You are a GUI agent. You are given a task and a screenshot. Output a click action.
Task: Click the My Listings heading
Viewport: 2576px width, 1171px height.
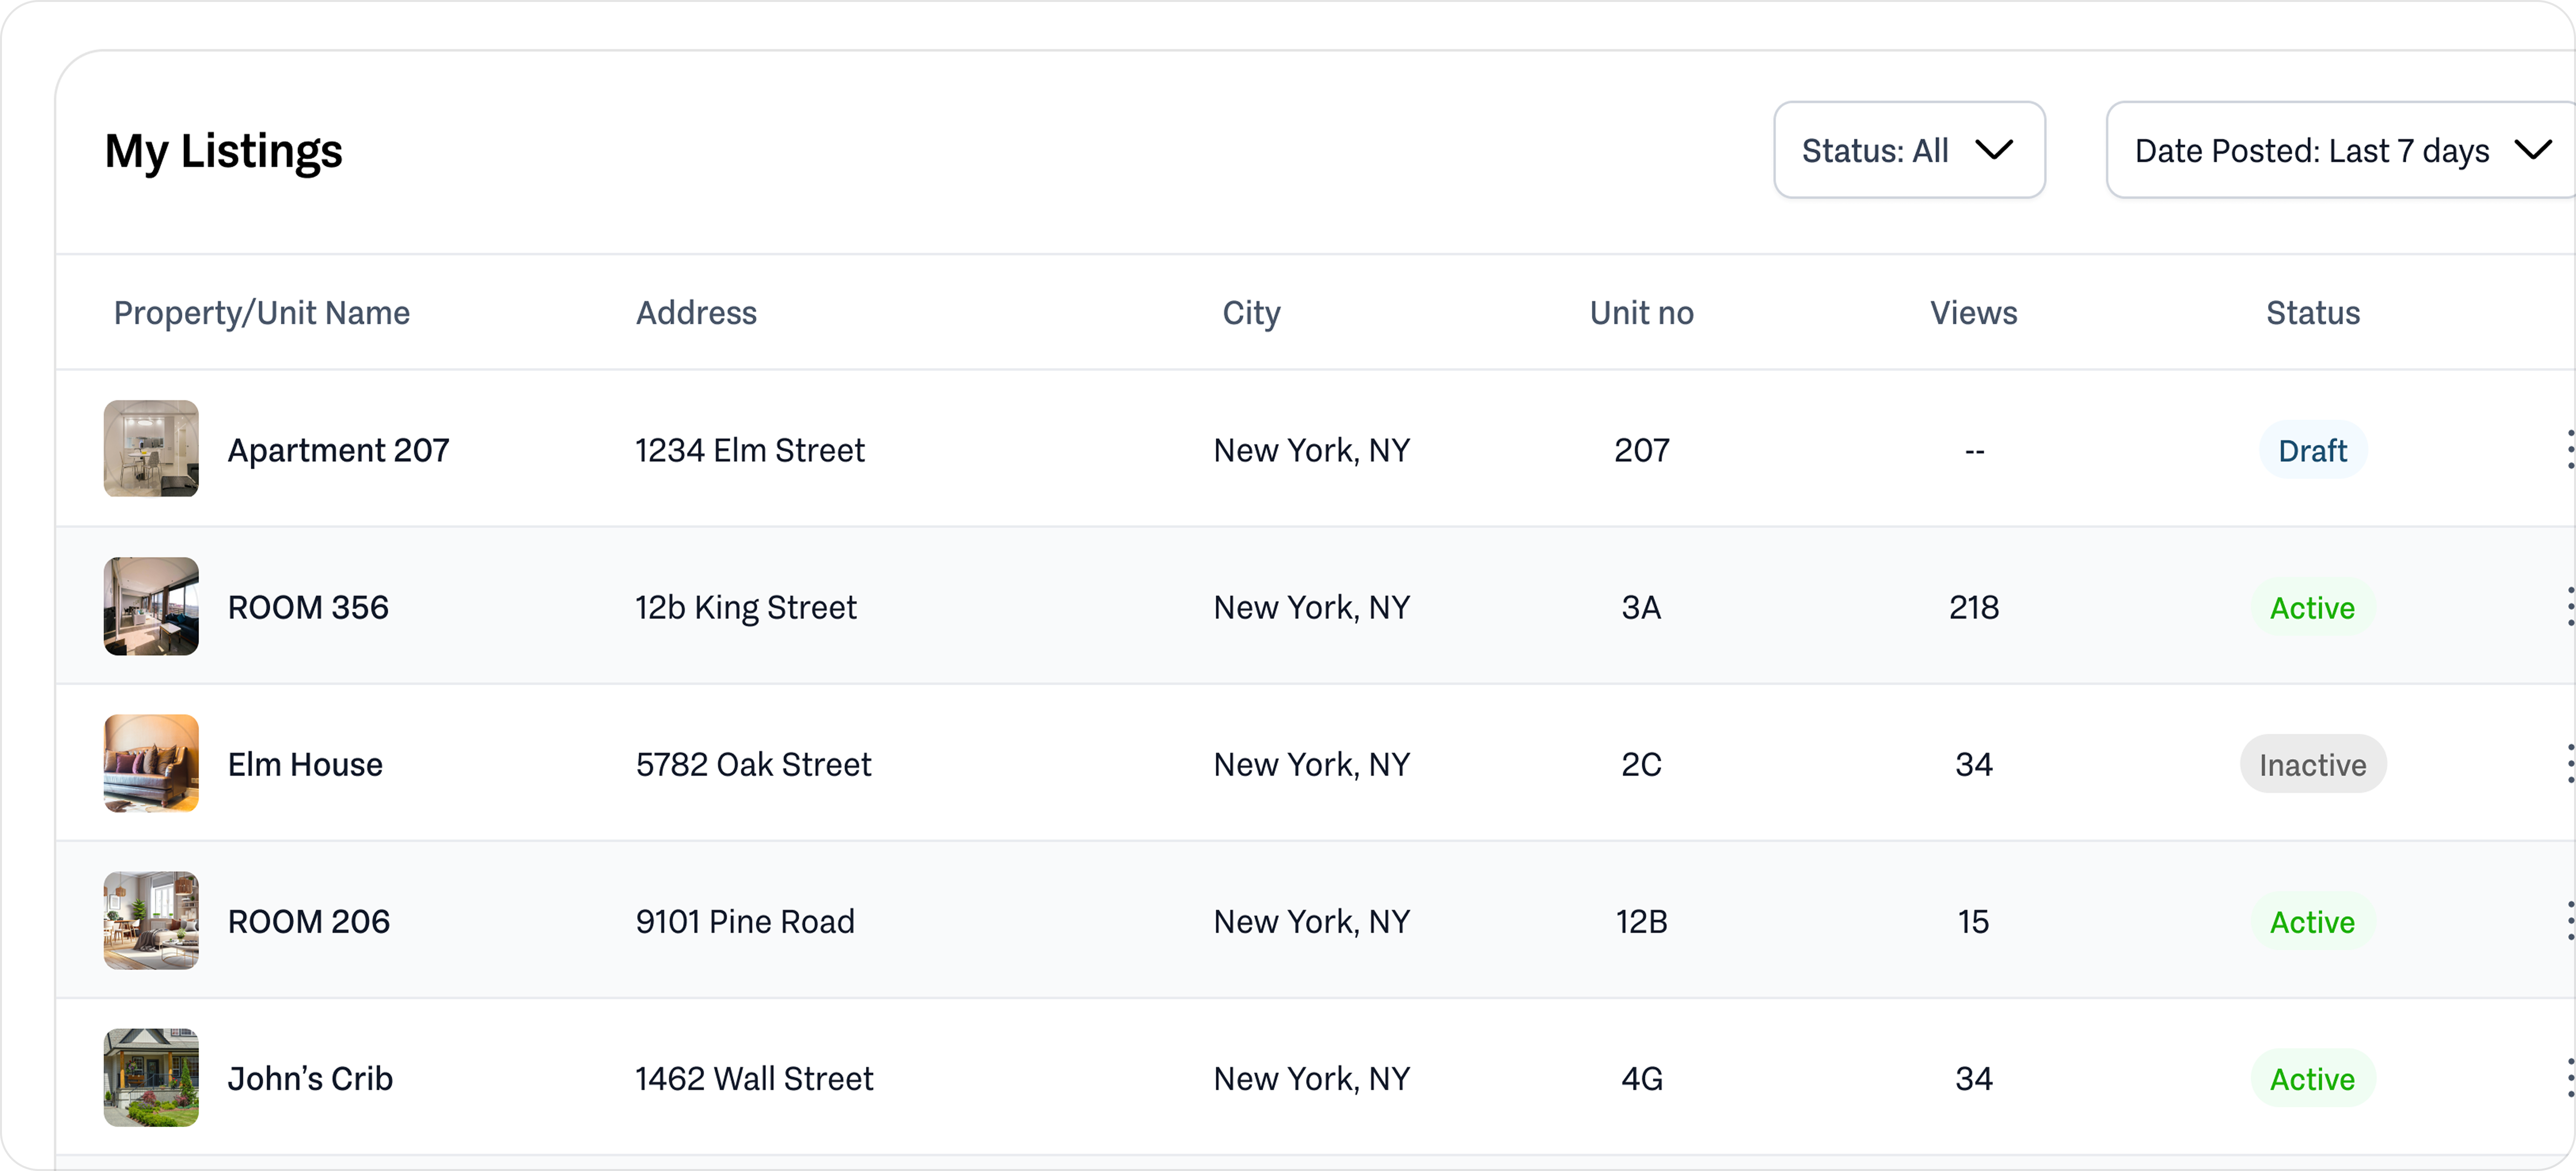[224, 152]
